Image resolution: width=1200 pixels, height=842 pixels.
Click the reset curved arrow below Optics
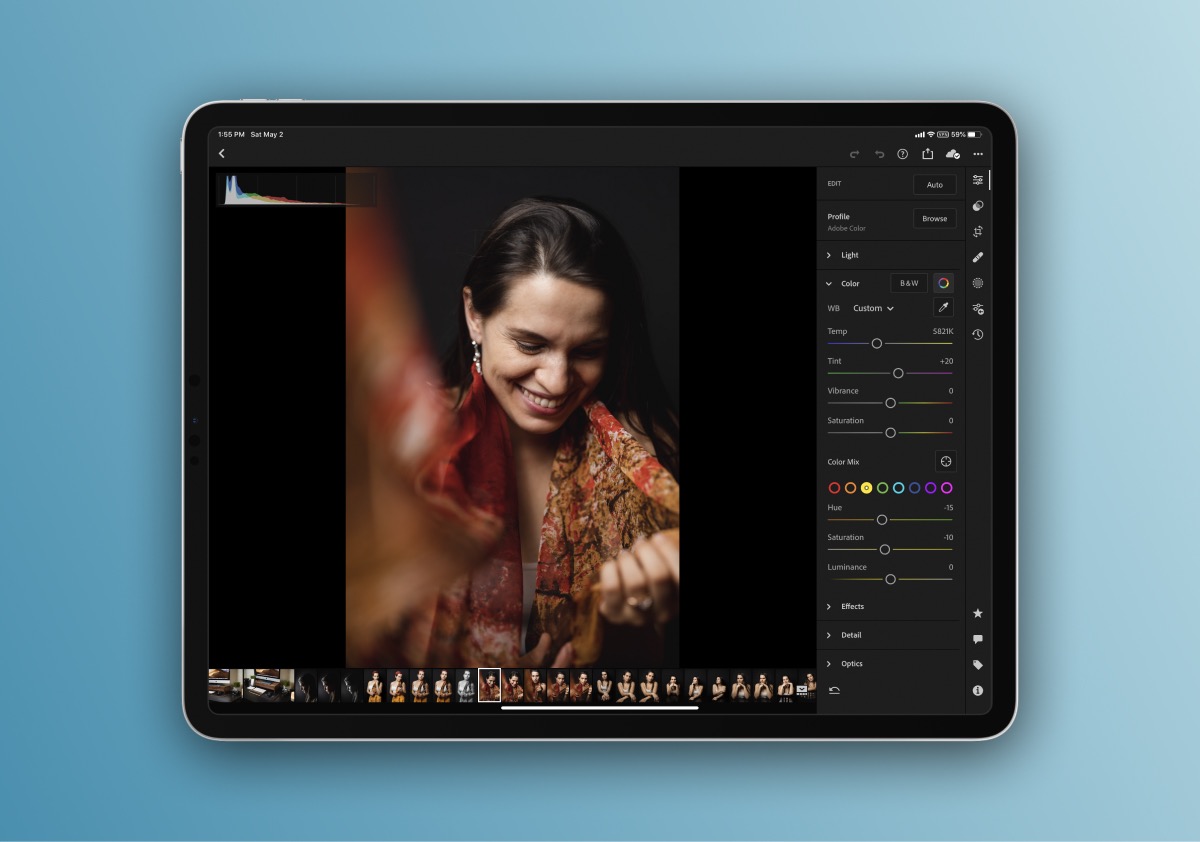(x=834, y=690)
